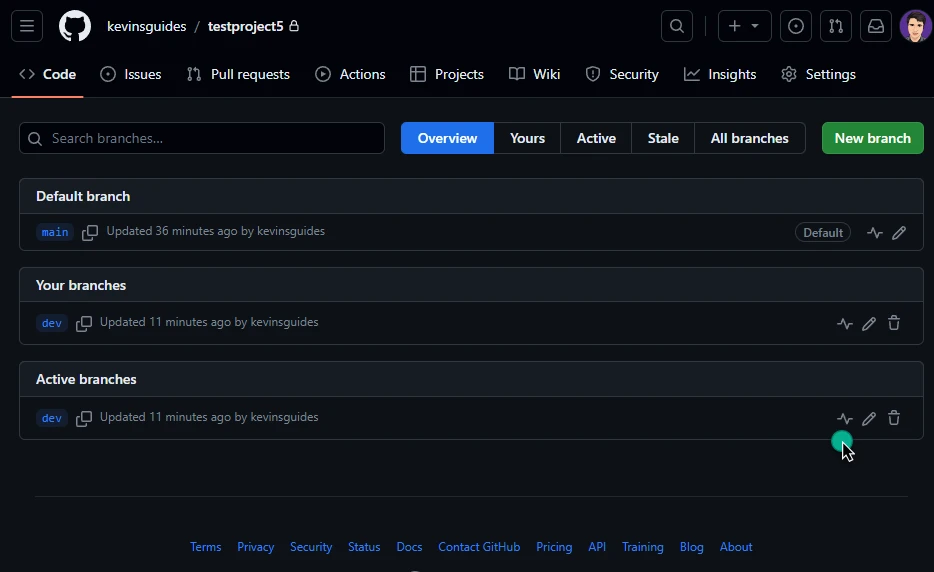Screen dimensions: 934x572
Task: View activity for main branch
Action: tap(874, 232)
